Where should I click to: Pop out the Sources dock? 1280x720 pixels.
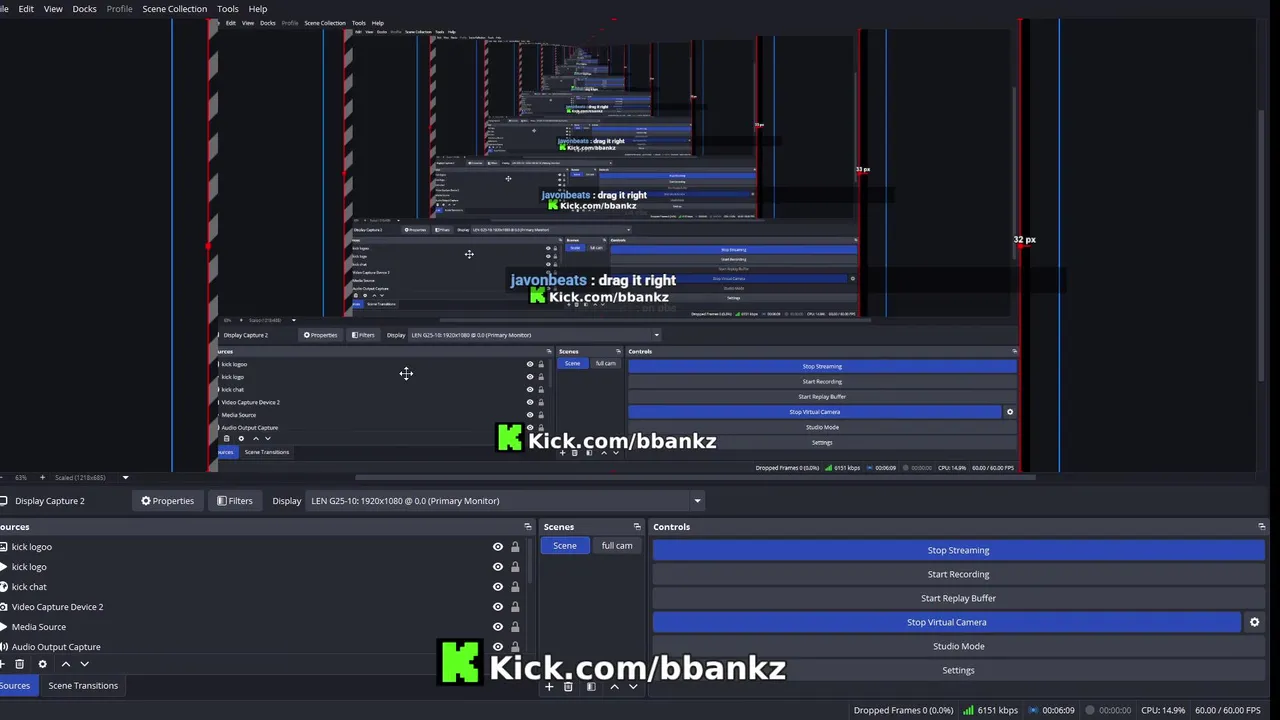tap(527, 527)
